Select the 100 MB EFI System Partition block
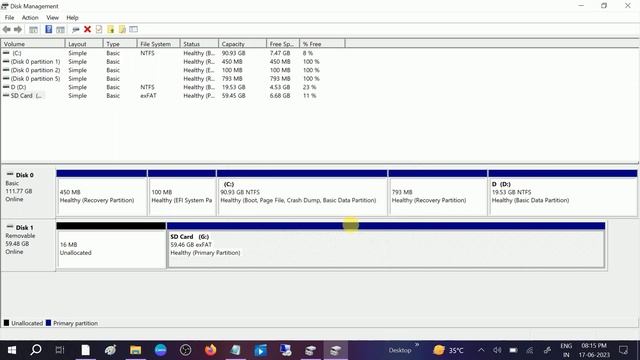Image resolution: width=640 pixels, height=360 pixels. [182, 193]
